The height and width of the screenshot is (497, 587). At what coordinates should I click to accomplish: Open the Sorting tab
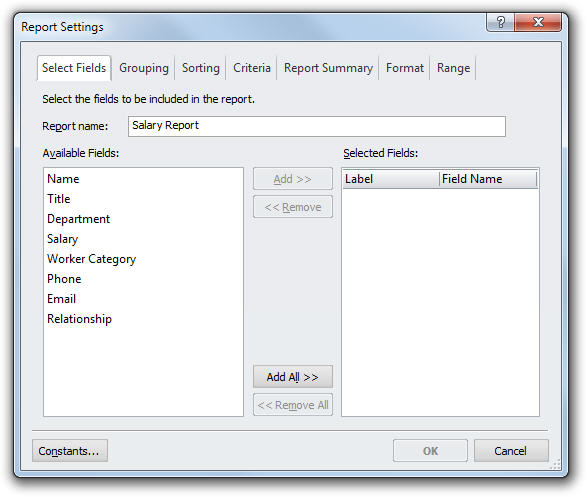point(201,68)
